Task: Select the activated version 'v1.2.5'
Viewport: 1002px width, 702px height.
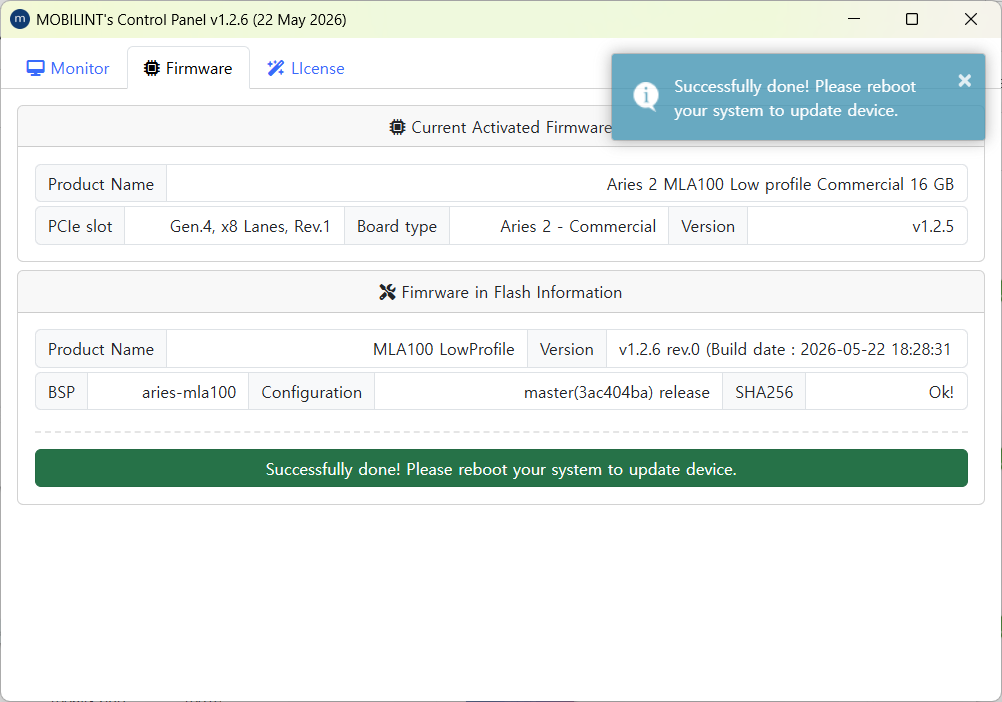Action: 932,227
